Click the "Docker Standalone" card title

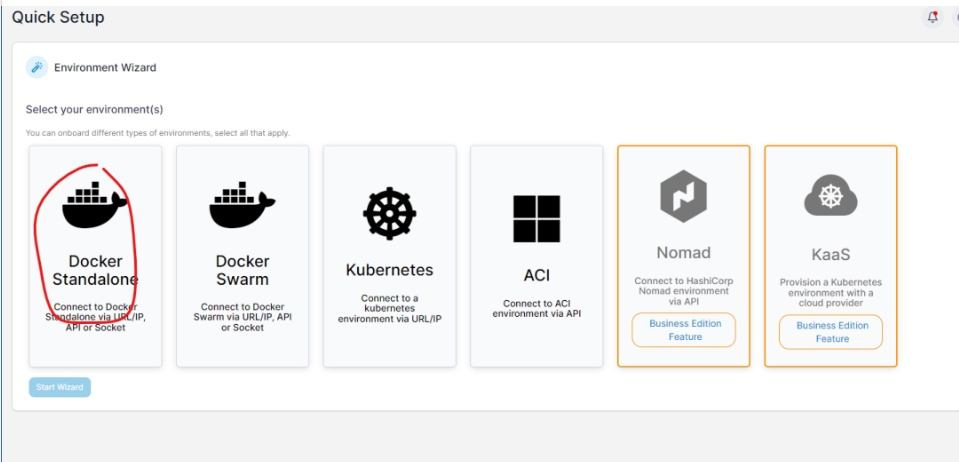click(x=95, y=270)
